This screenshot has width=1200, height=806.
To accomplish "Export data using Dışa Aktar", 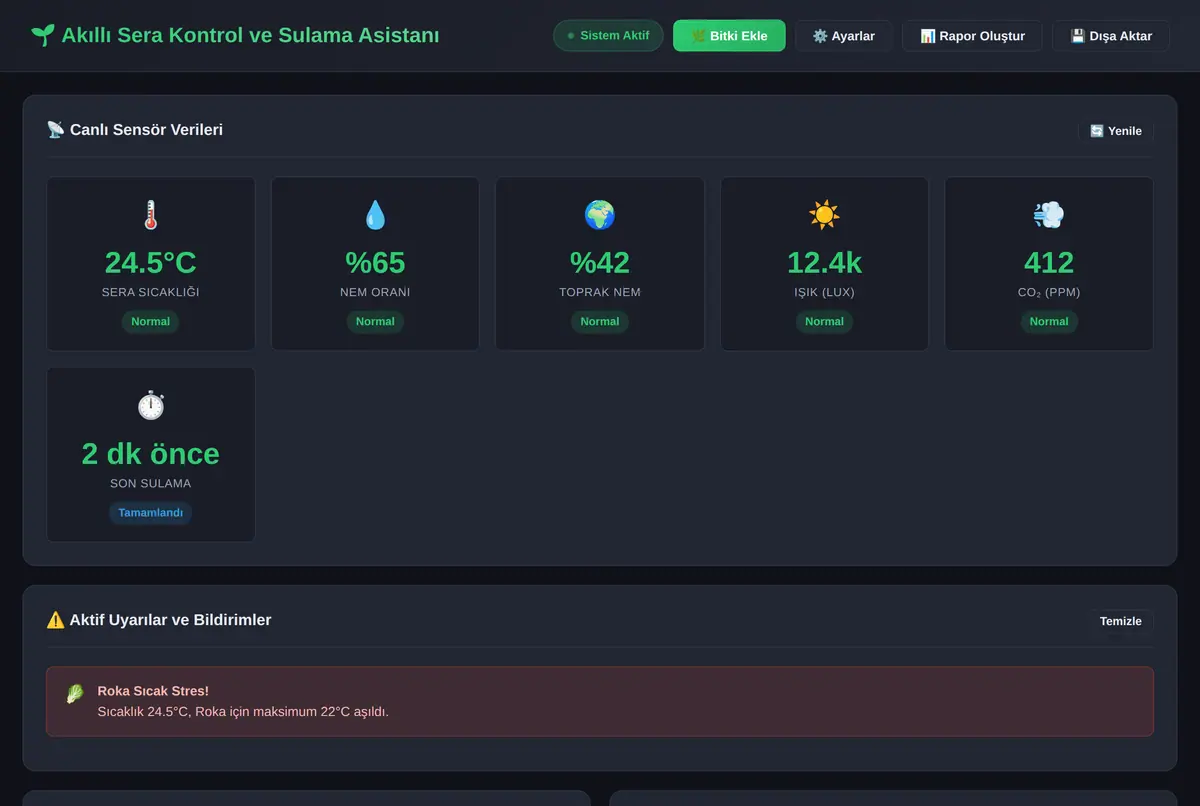I will 1110,36.
